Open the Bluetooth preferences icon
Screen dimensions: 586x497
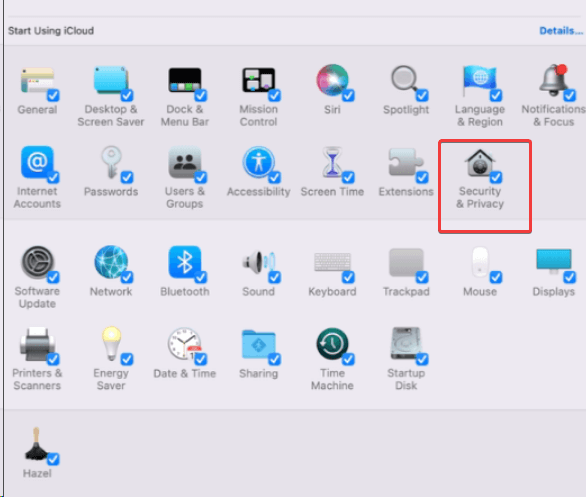coord(184,262)
